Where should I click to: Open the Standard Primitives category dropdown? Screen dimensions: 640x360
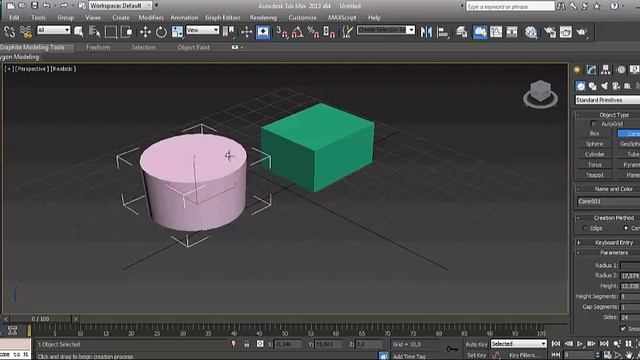608,100
